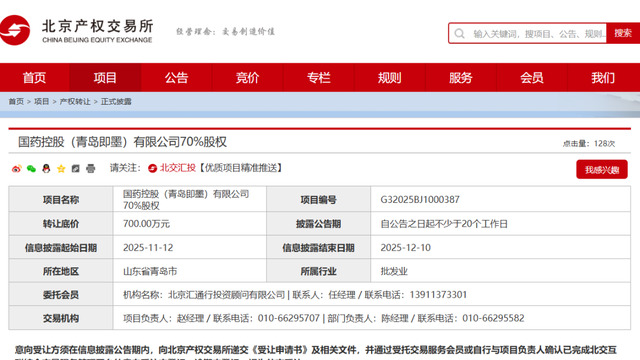Open the 首页 navigation tab
The image size is (640, 360).
coord(34,78)
